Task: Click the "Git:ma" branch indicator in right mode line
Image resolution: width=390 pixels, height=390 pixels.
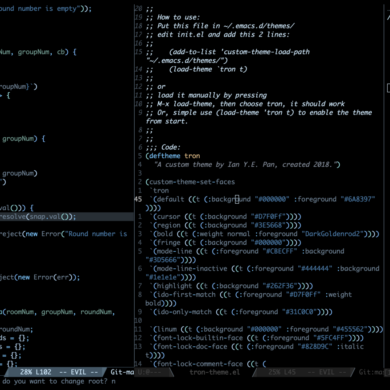Action: [371, 372]
